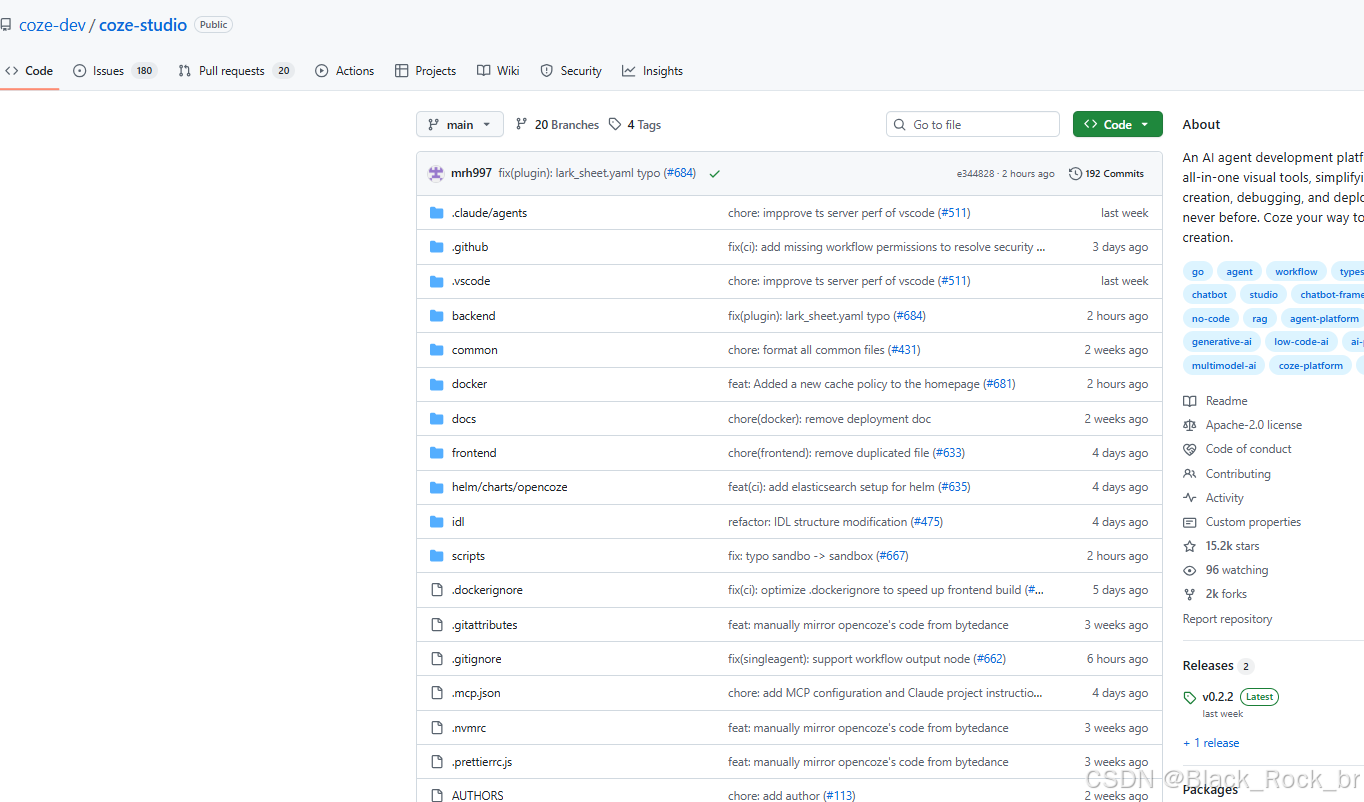Open the docs folder
The image size is (1364, 802).
(x=464, y=419)
